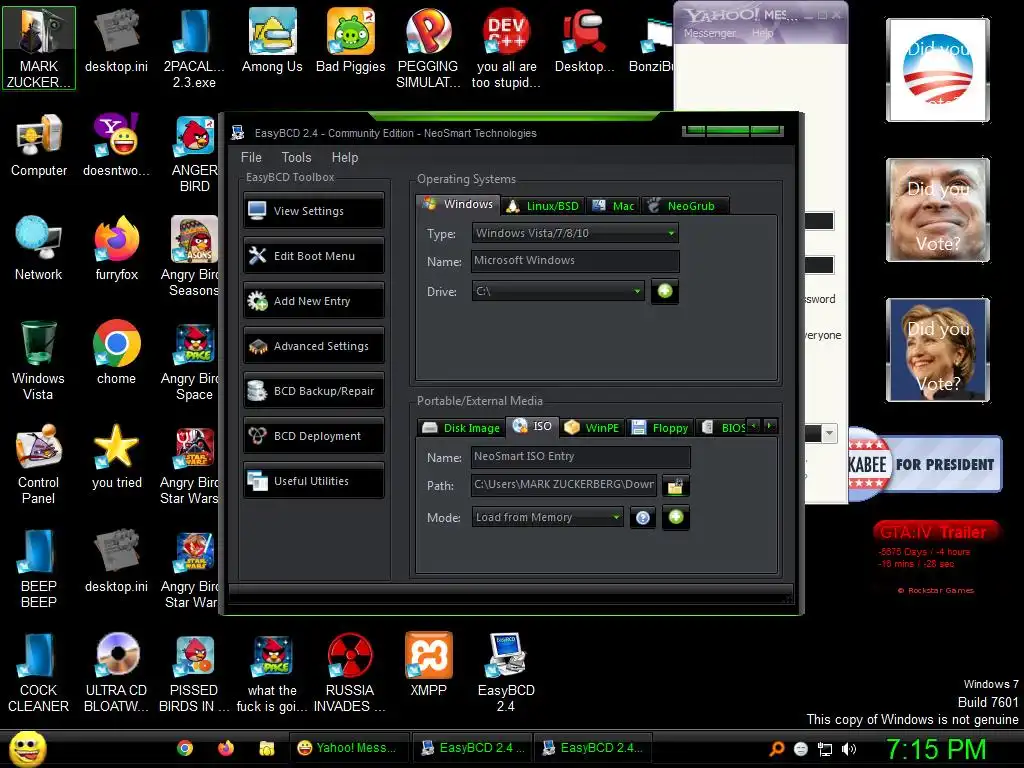Switch to the NeoGrub tab
The image size is (1024, 768).
pyautogui.click(x=684, y=206)
